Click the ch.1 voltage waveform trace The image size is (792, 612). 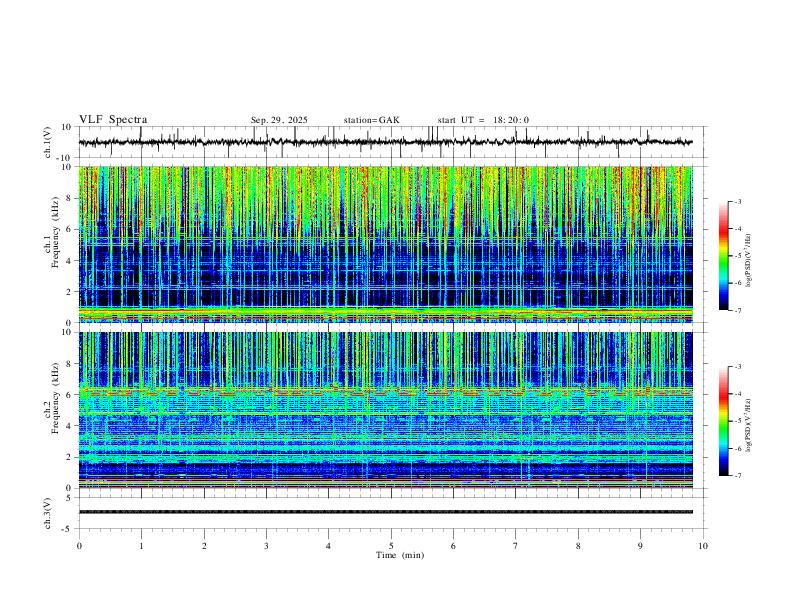[x=385, y=142]
